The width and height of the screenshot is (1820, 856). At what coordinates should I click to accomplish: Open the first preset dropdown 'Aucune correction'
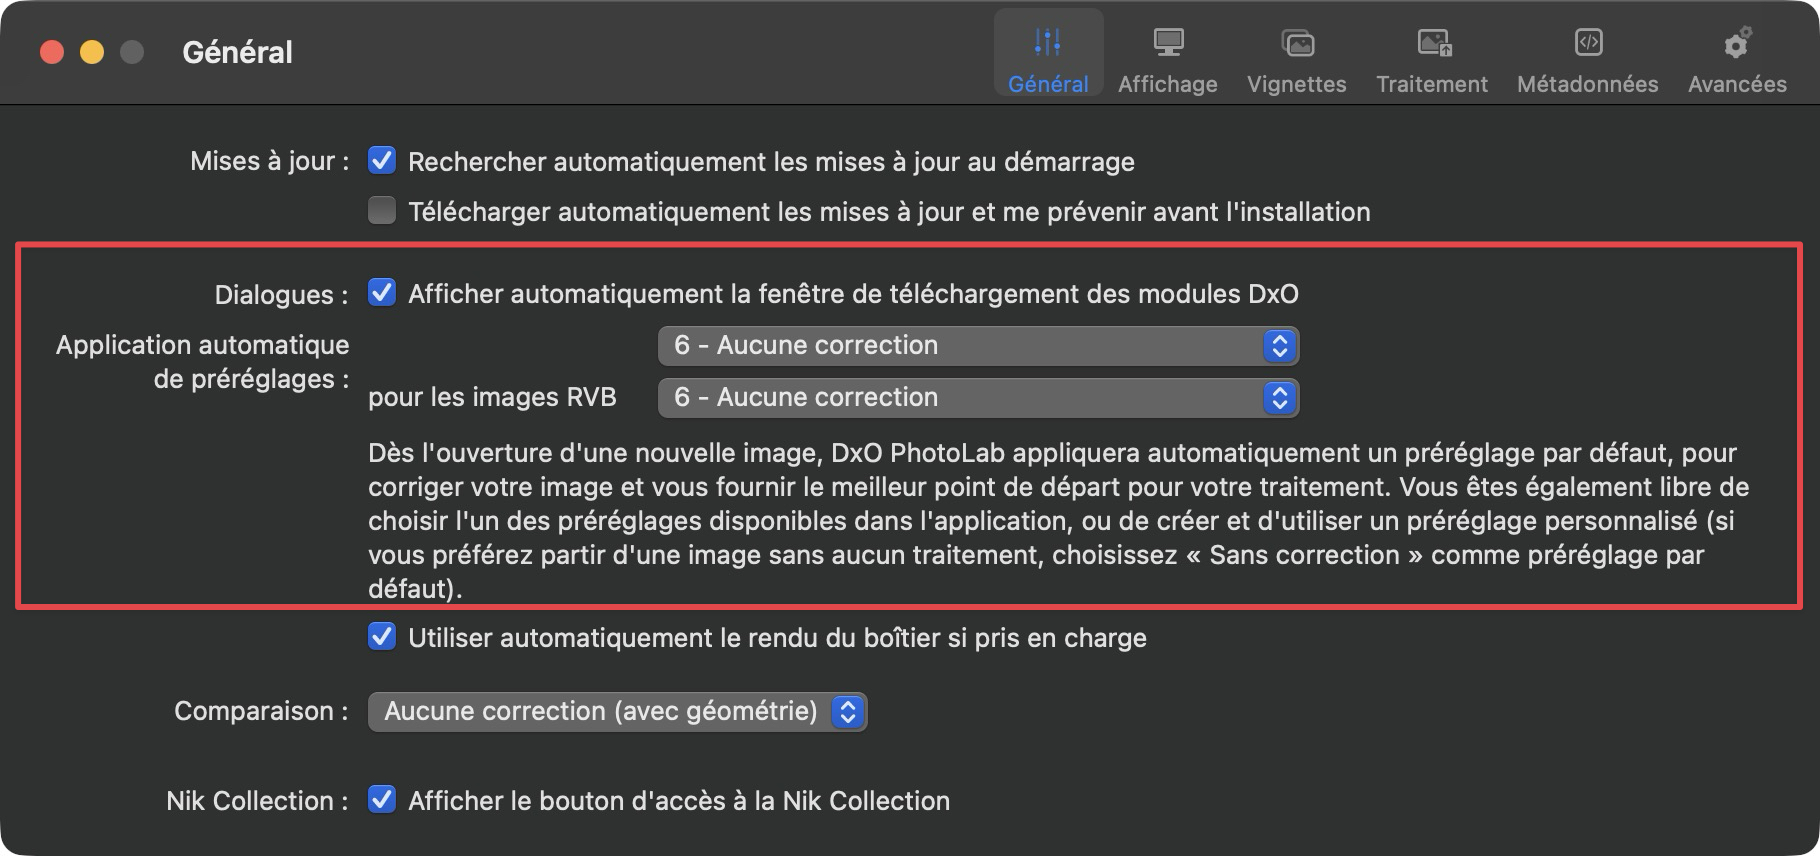978,346
